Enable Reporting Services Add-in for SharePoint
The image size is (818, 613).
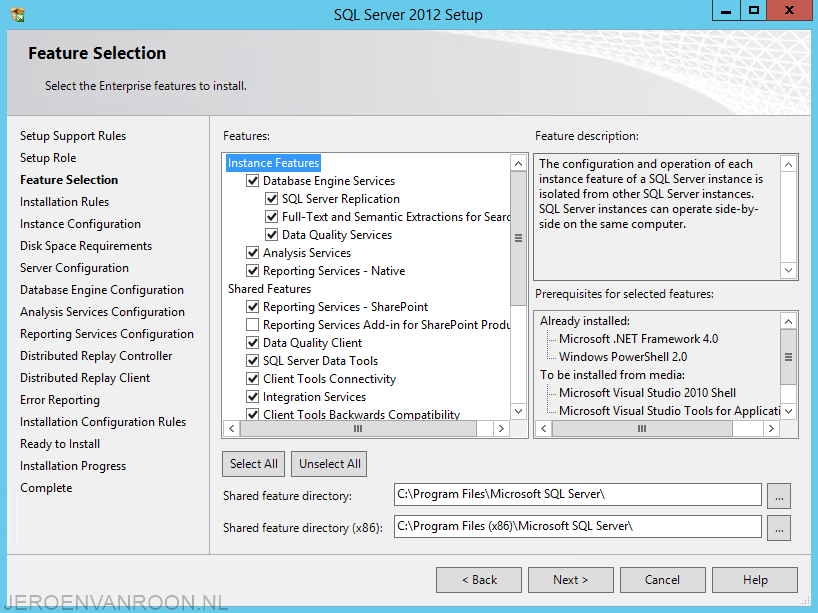click(252, 324)
